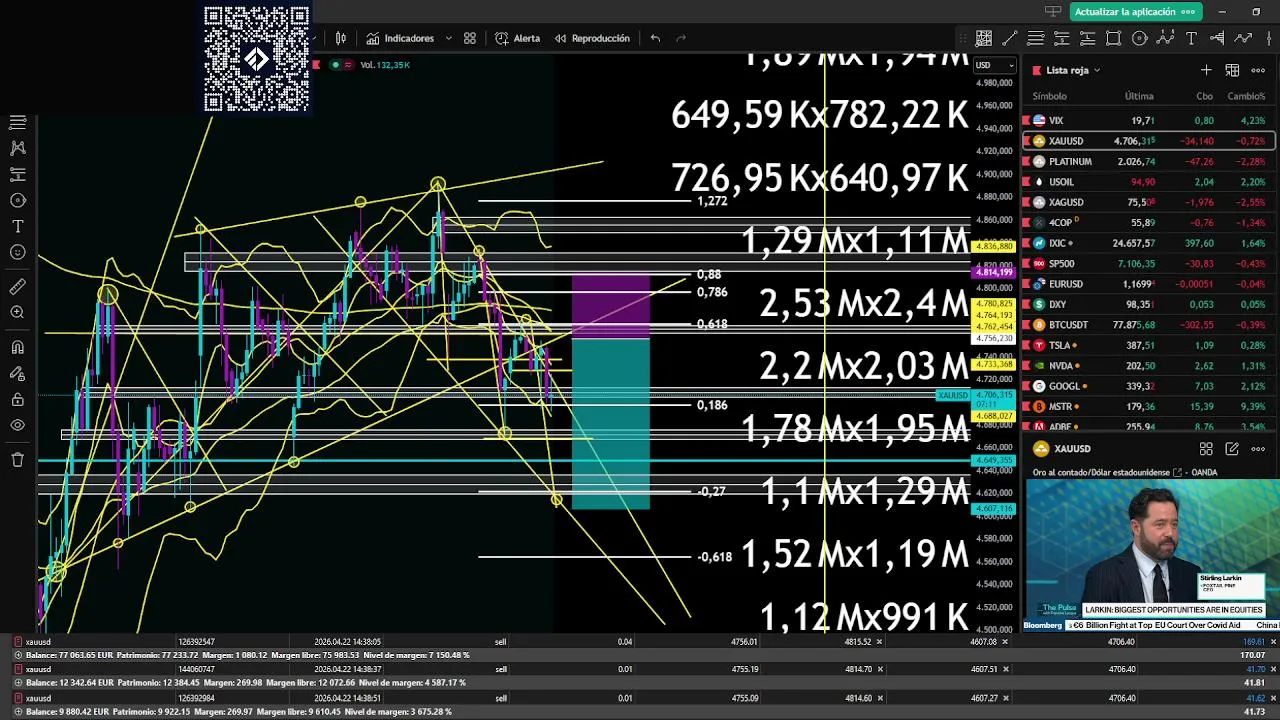Image resolution: width=1280 pixels, height=720 pixels.
Task: Add a symbol to the watchlist
Action: pos(1206,70)
